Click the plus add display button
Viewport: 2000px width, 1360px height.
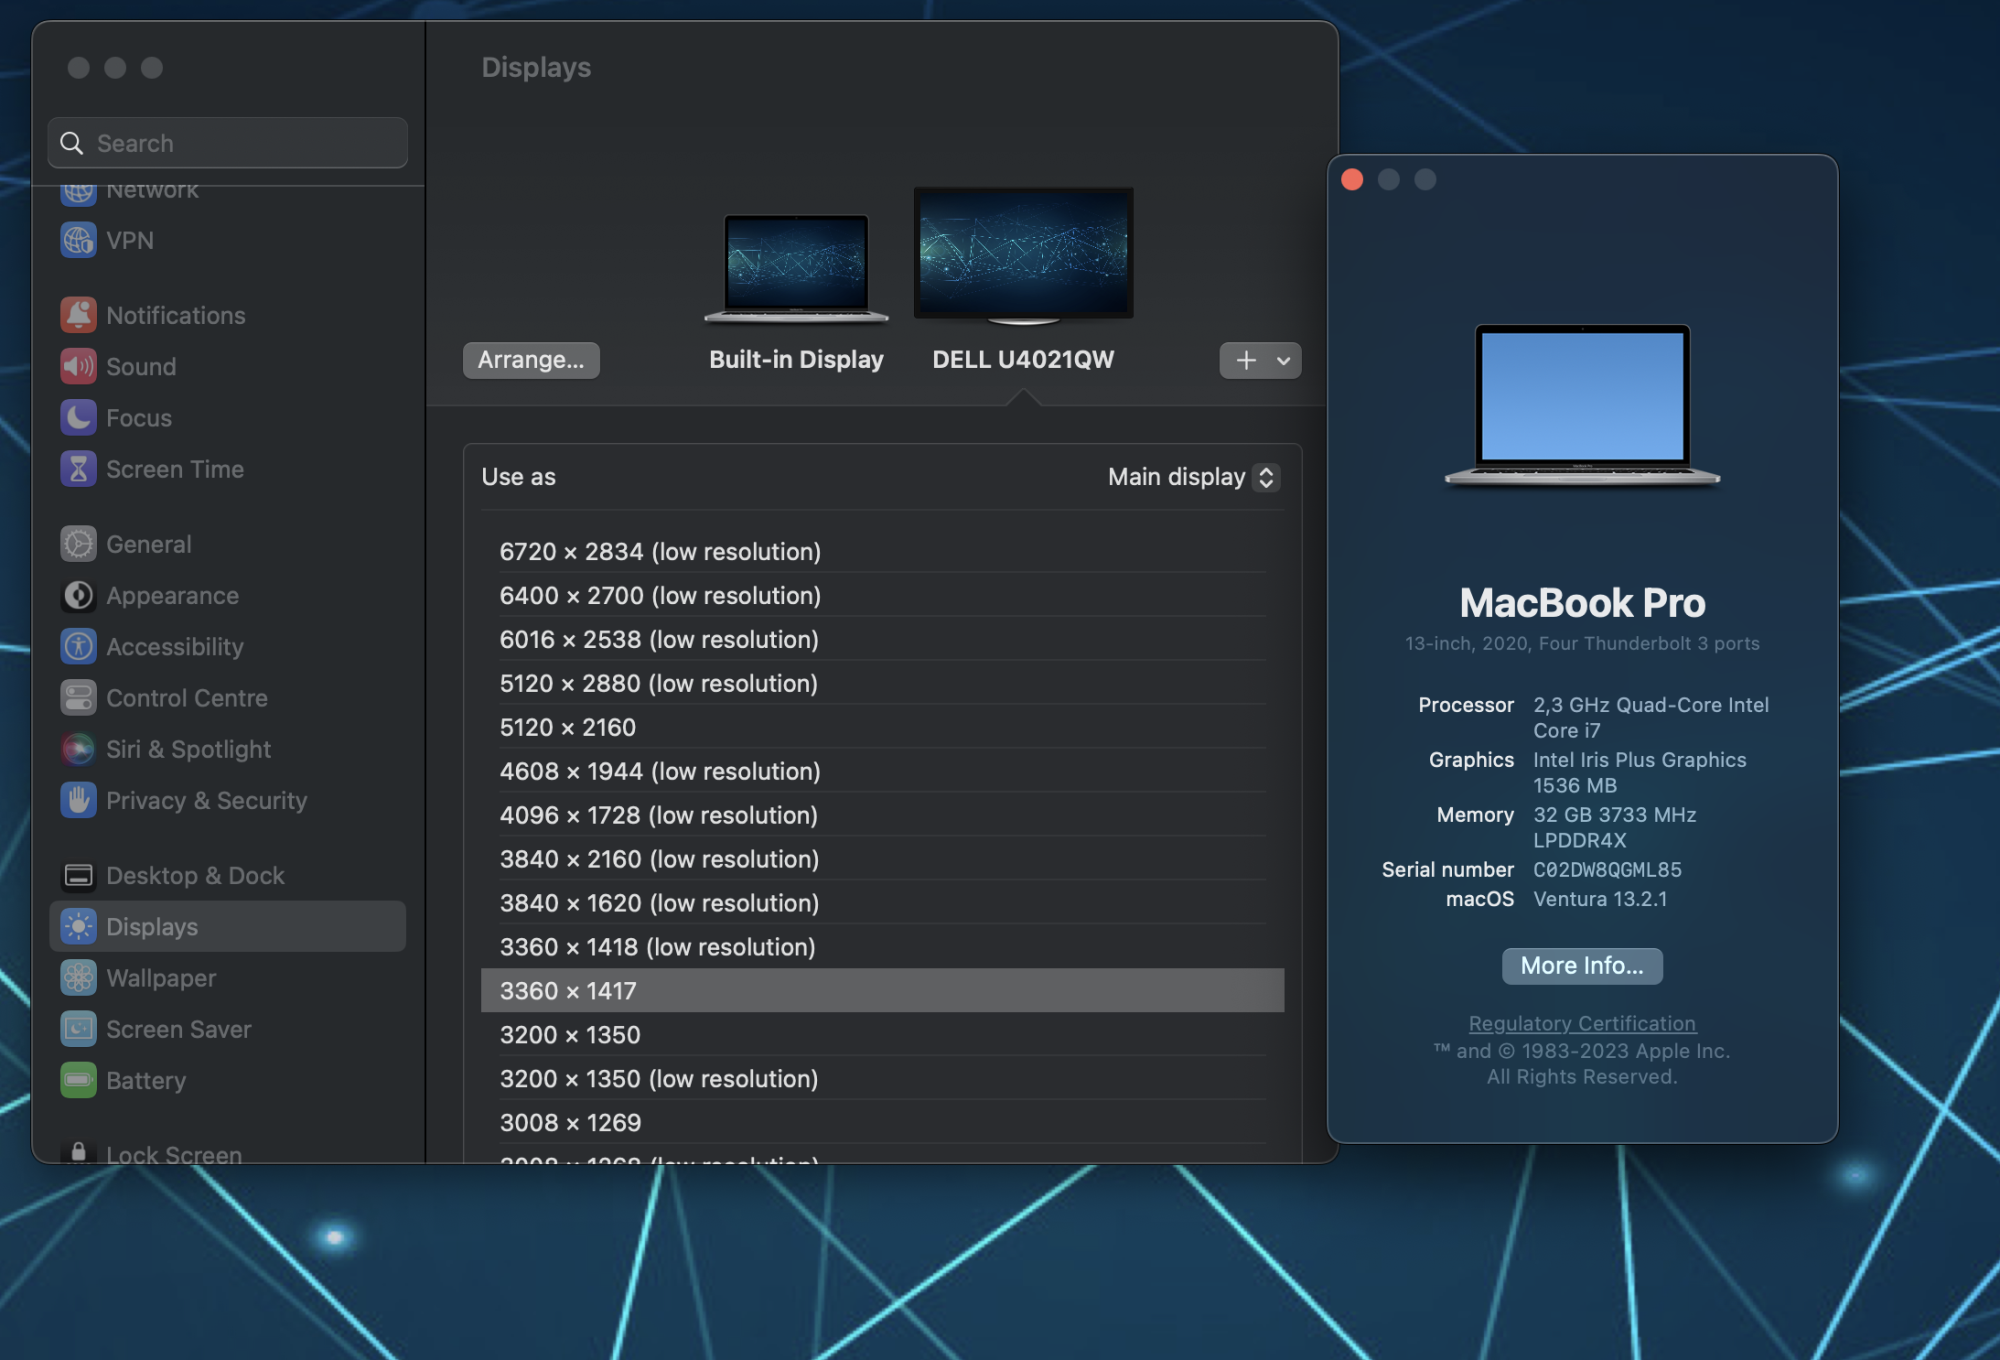coord(1245,361)
